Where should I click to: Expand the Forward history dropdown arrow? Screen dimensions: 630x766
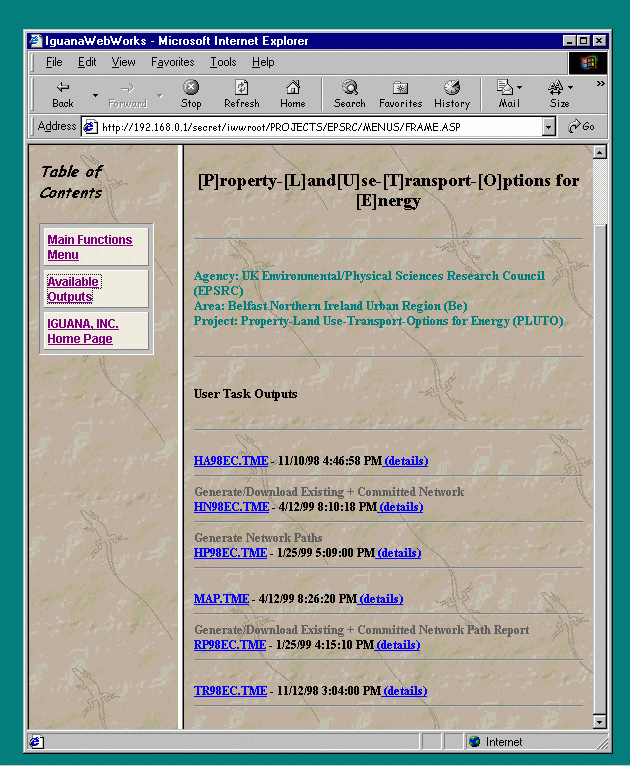coord(160,95)
